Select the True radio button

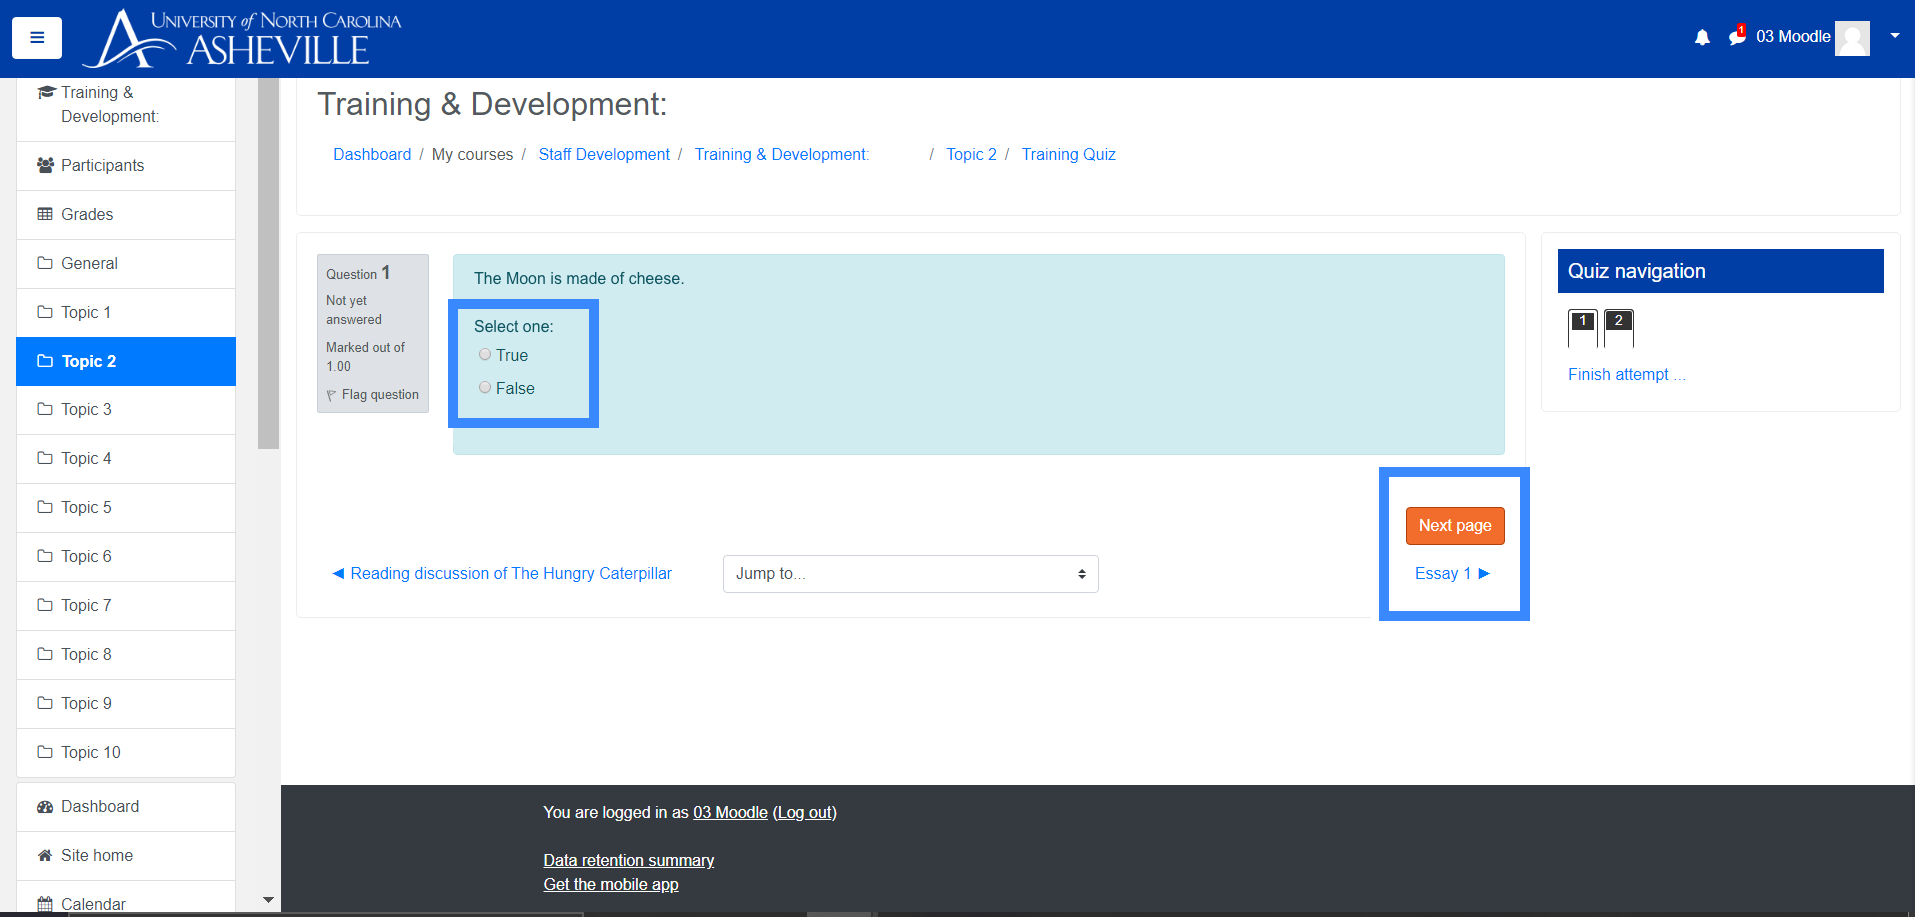point(485,355)
